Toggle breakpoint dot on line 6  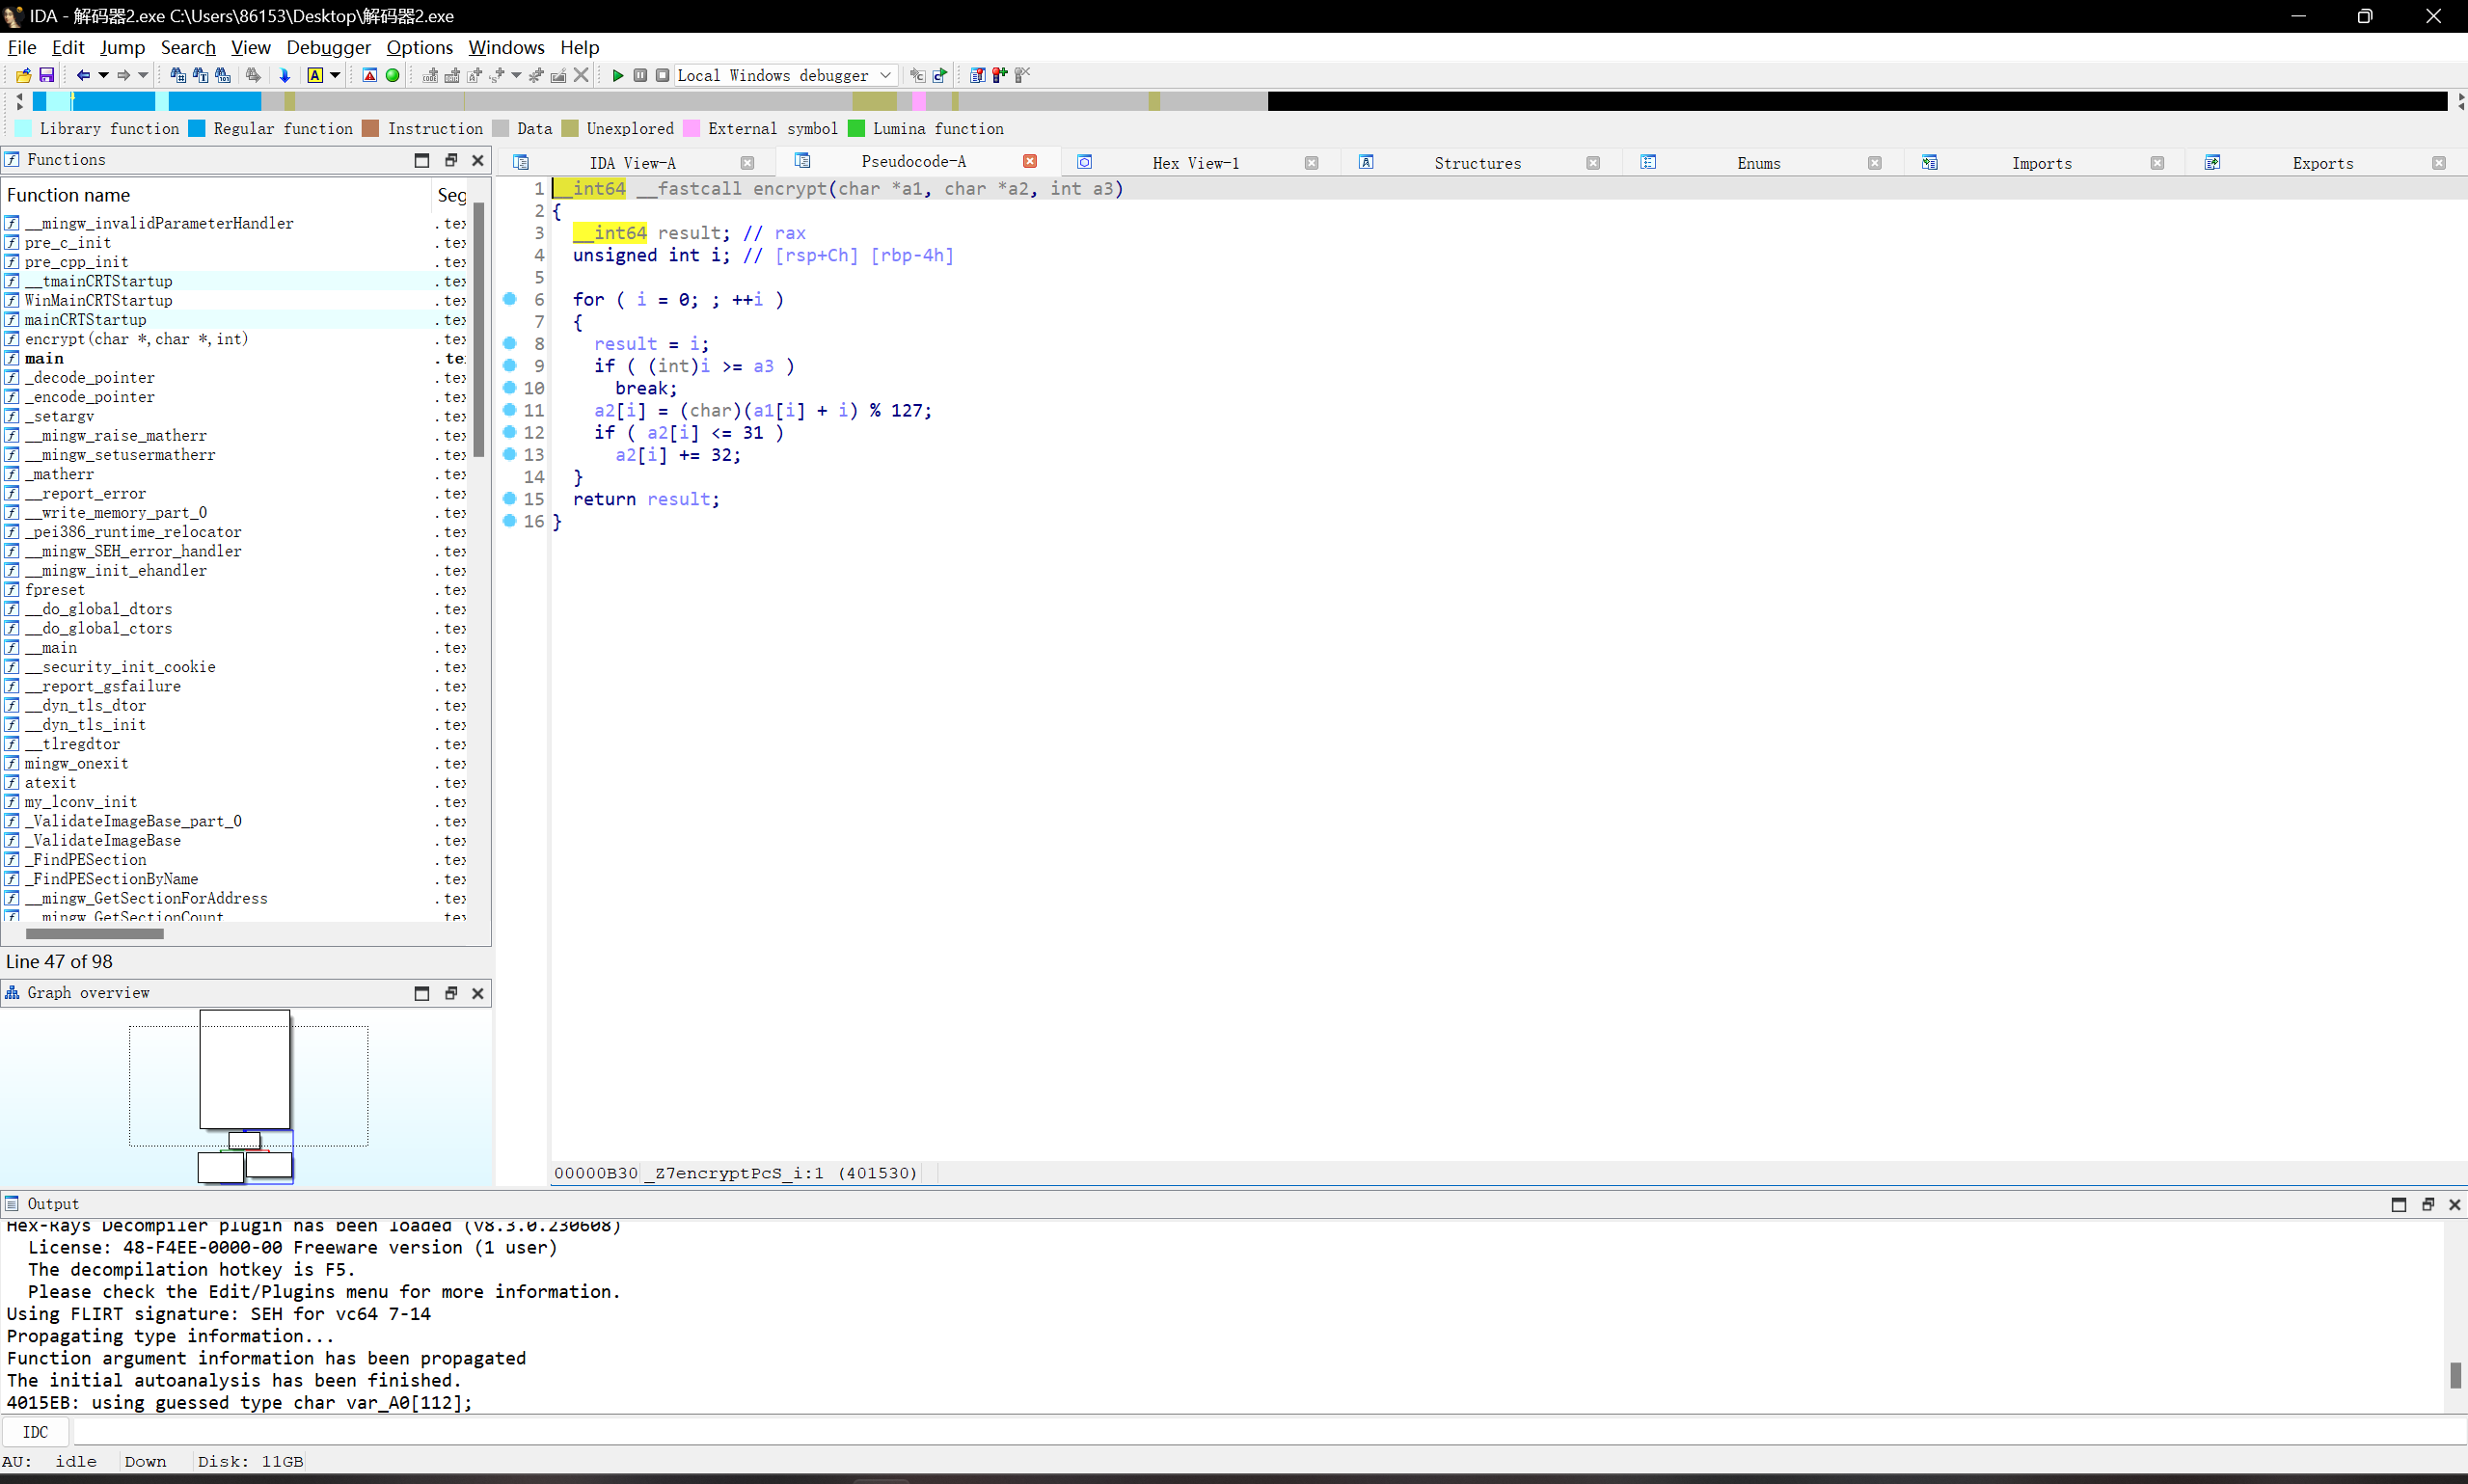tap(509, 299)
